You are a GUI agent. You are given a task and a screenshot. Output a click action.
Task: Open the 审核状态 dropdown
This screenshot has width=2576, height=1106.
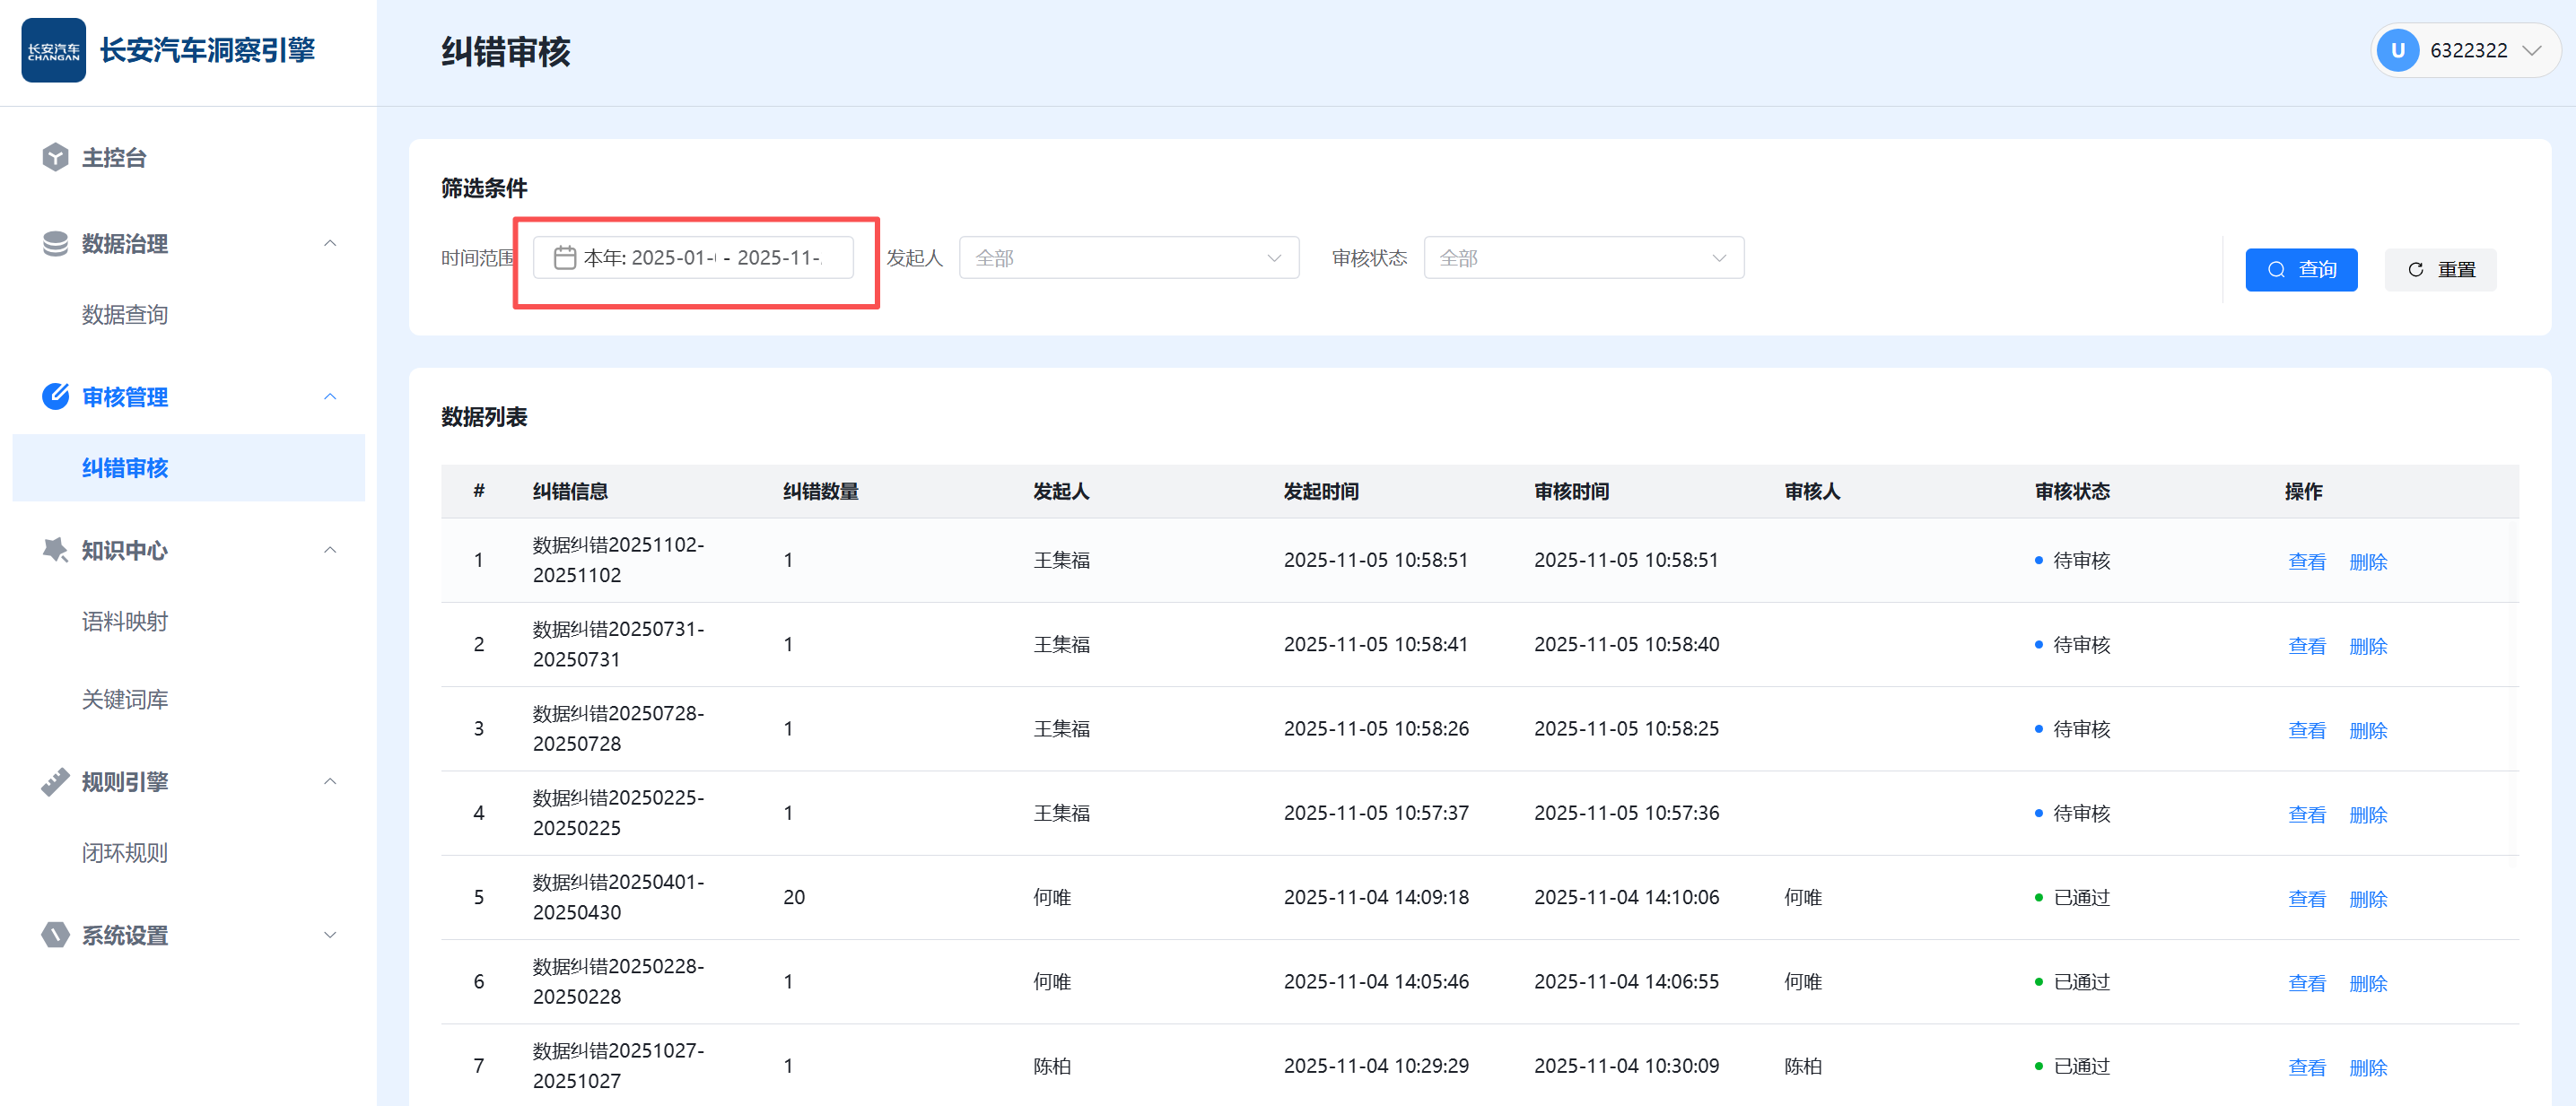coord(1583,258)
